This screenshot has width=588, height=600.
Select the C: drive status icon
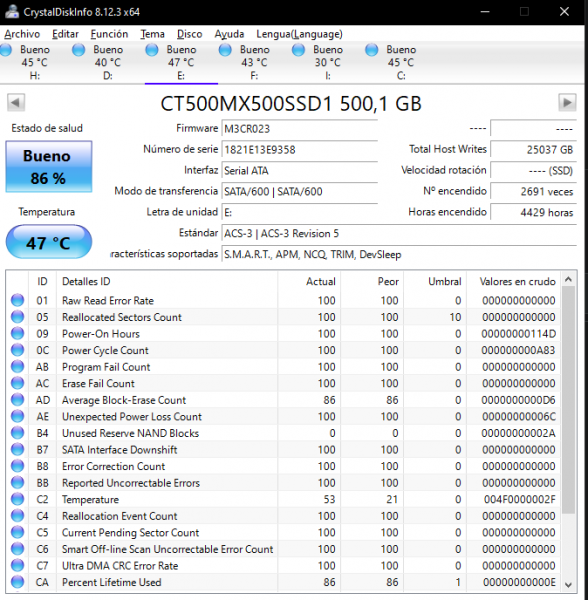coord(371,50)
